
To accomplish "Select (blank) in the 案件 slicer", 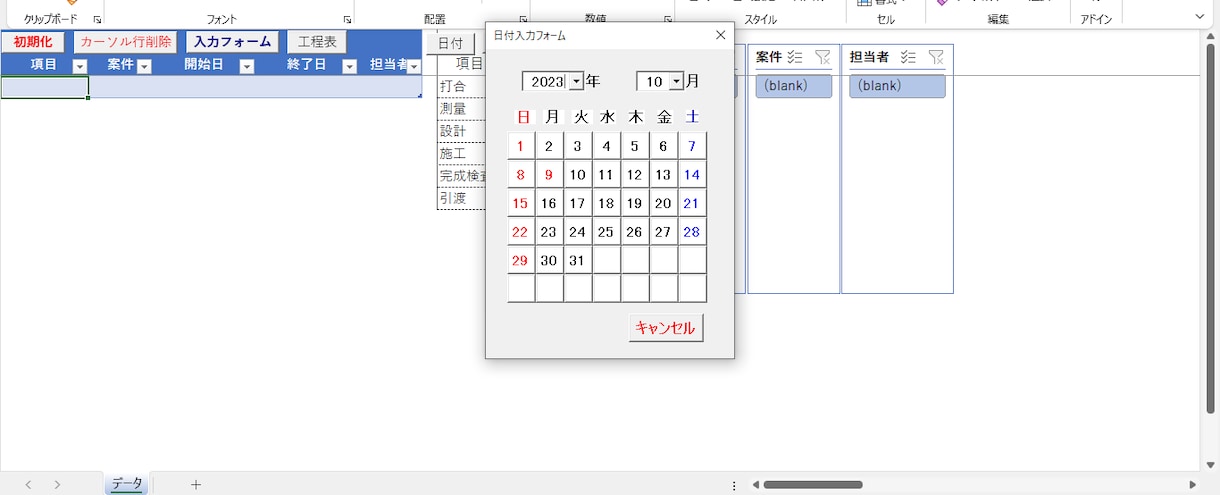I will point(794,86).
